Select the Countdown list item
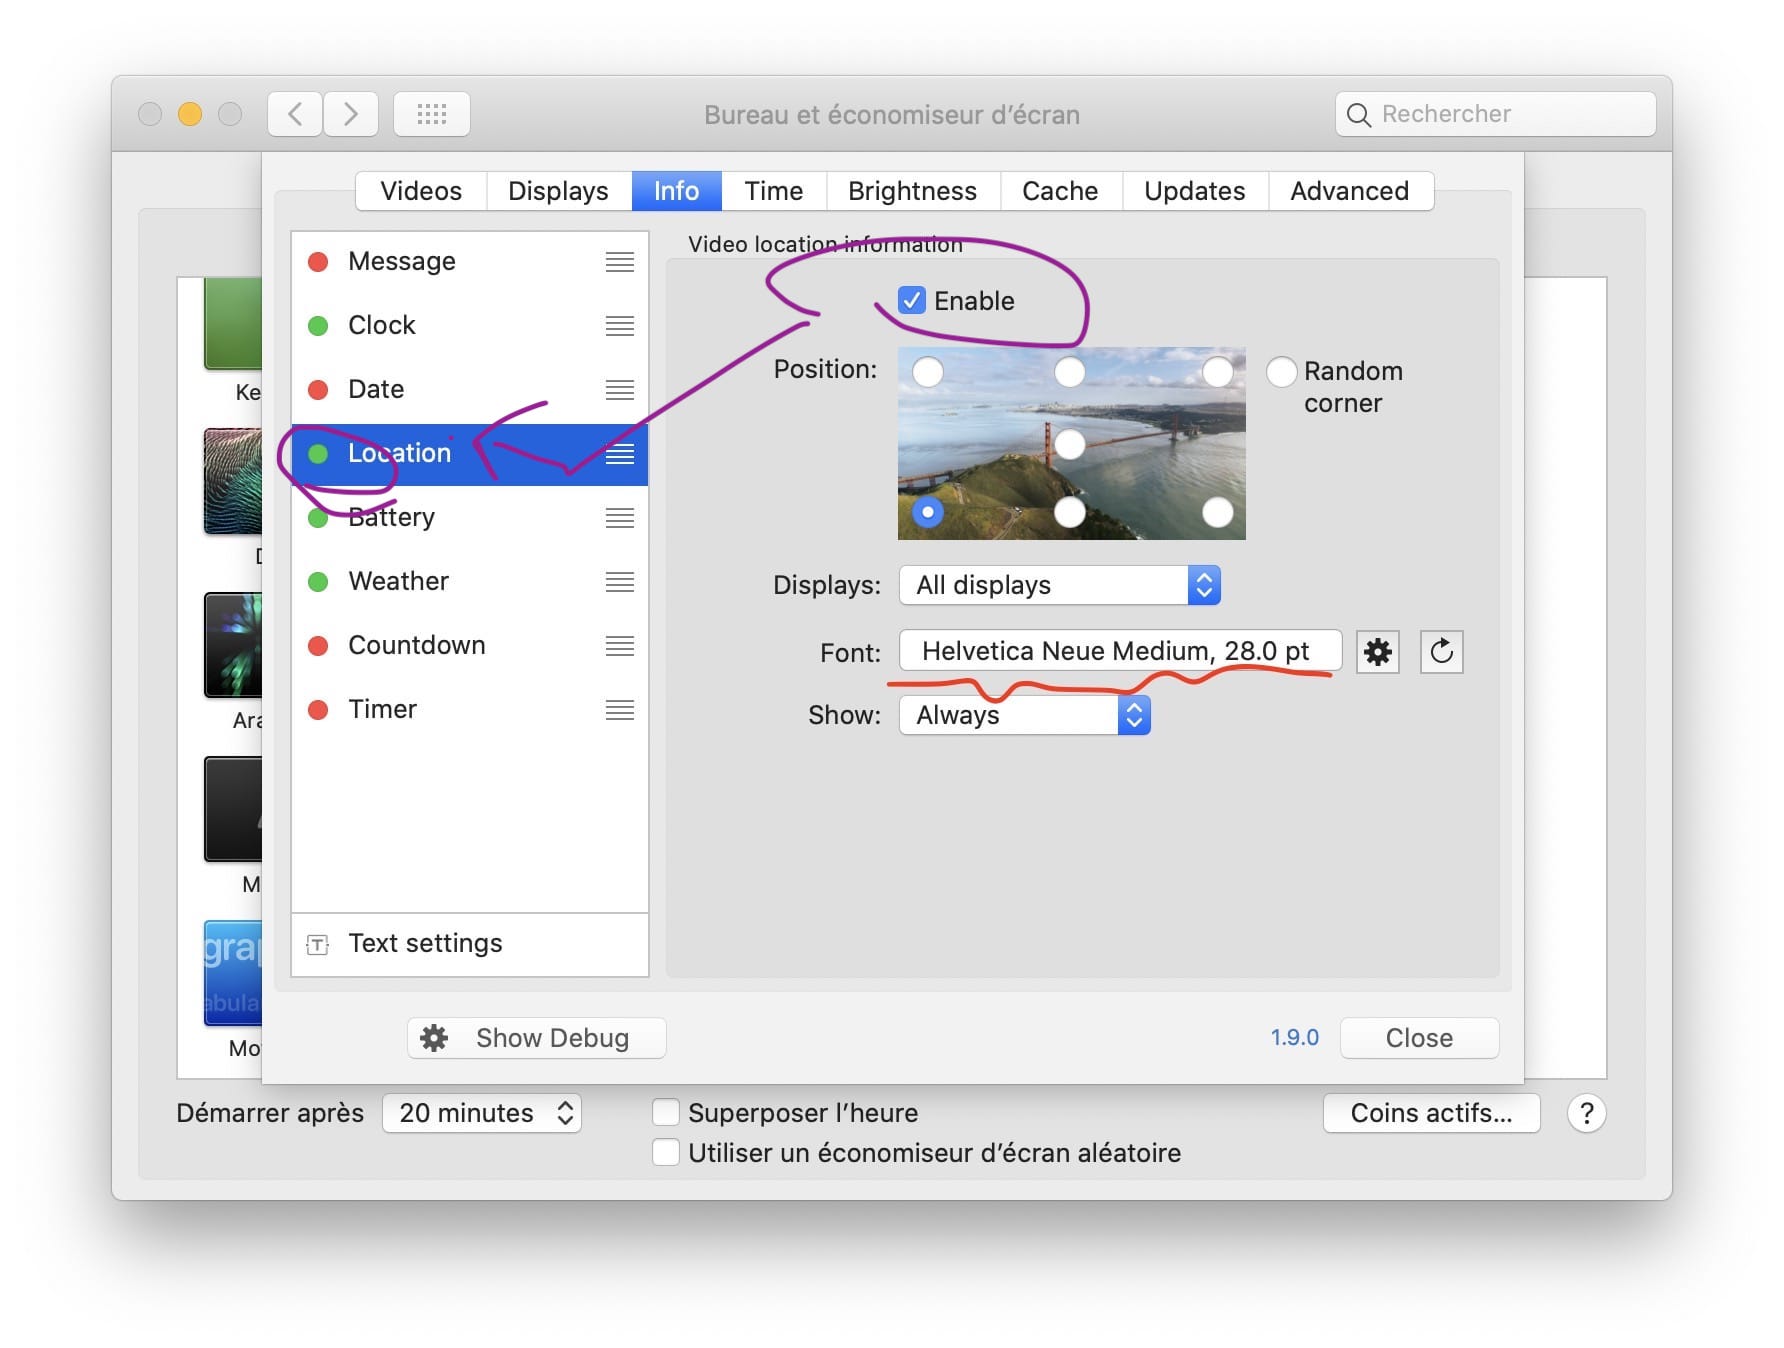 470,646
